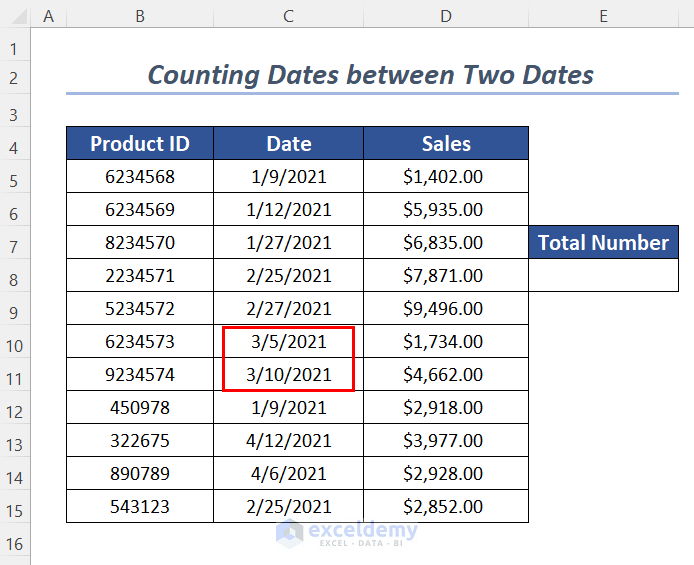Select sales cell $1,402.00

446,176
